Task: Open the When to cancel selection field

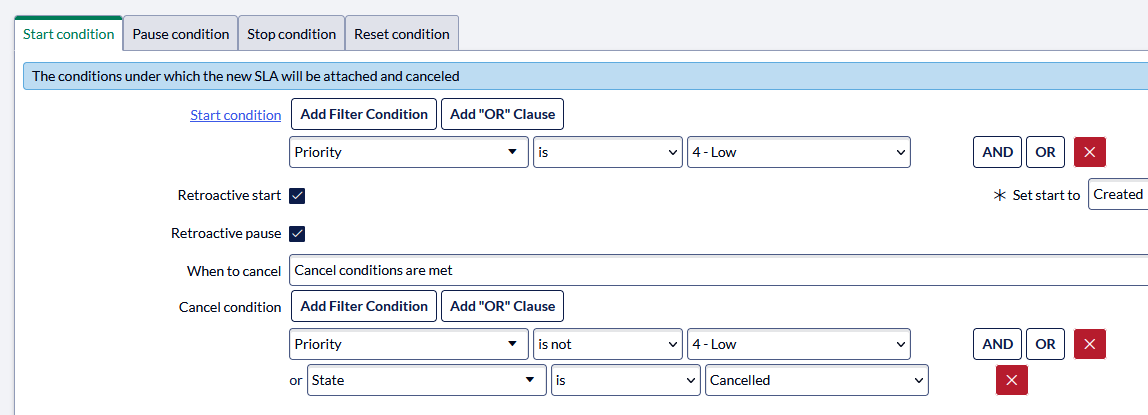Action: (x=718, y=270)
